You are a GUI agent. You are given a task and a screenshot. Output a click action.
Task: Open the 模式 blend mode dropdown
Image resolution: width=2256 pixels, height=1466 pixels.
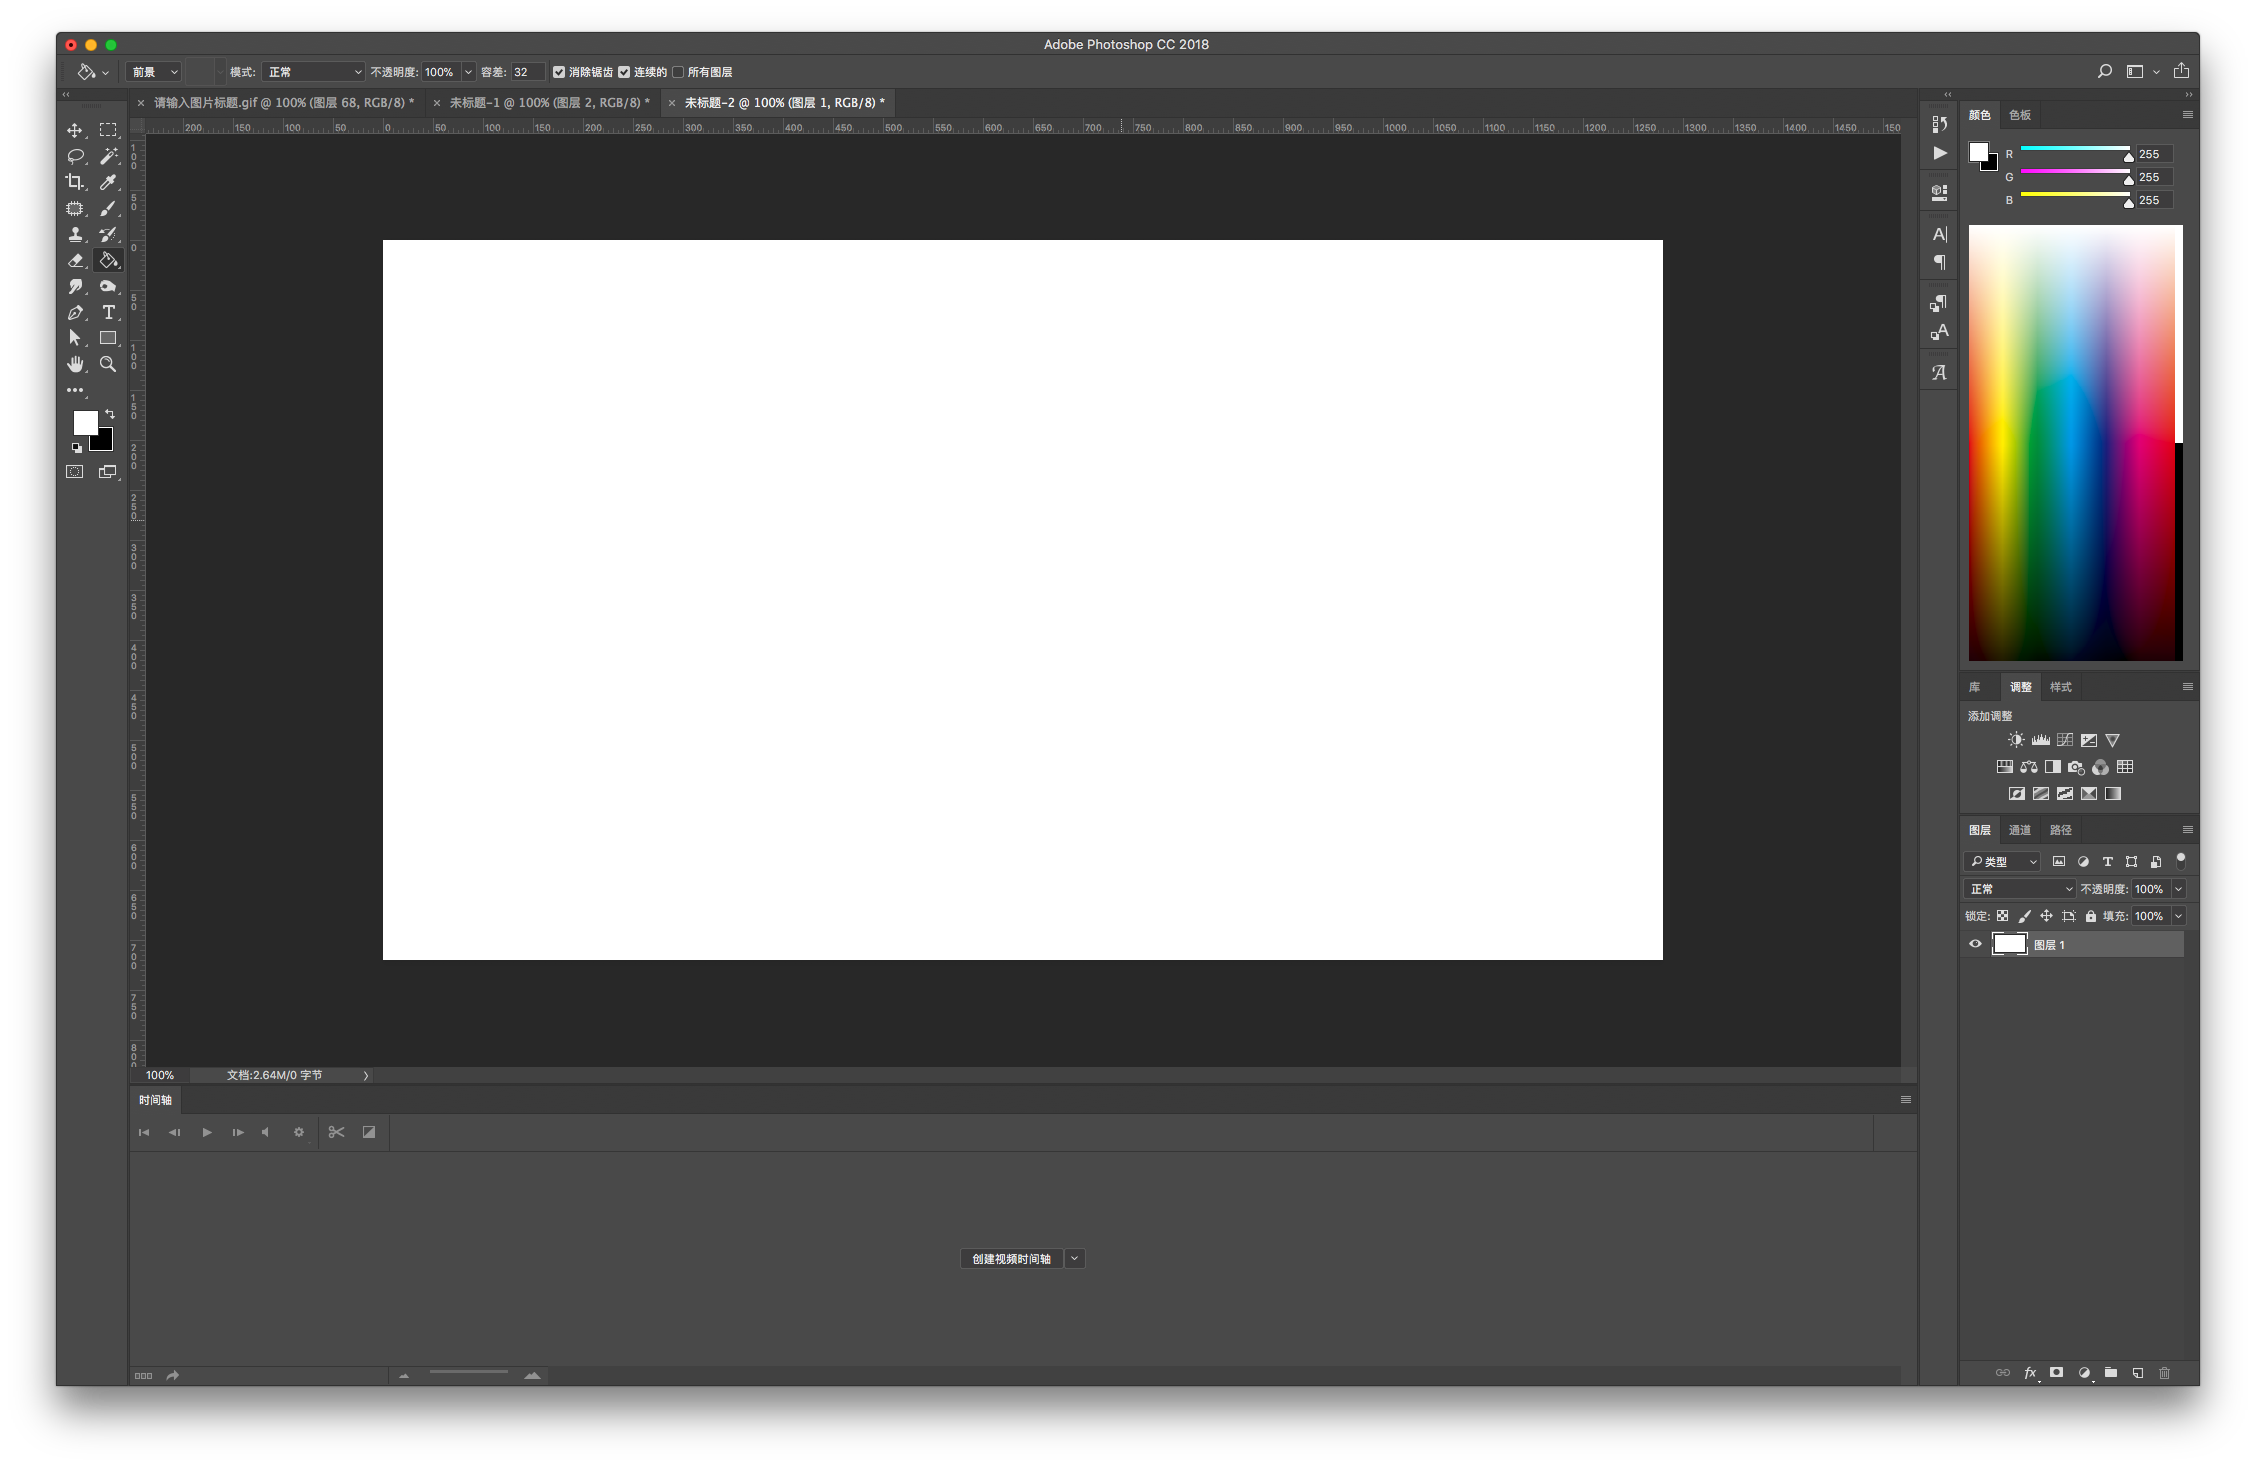coord(313,72)
